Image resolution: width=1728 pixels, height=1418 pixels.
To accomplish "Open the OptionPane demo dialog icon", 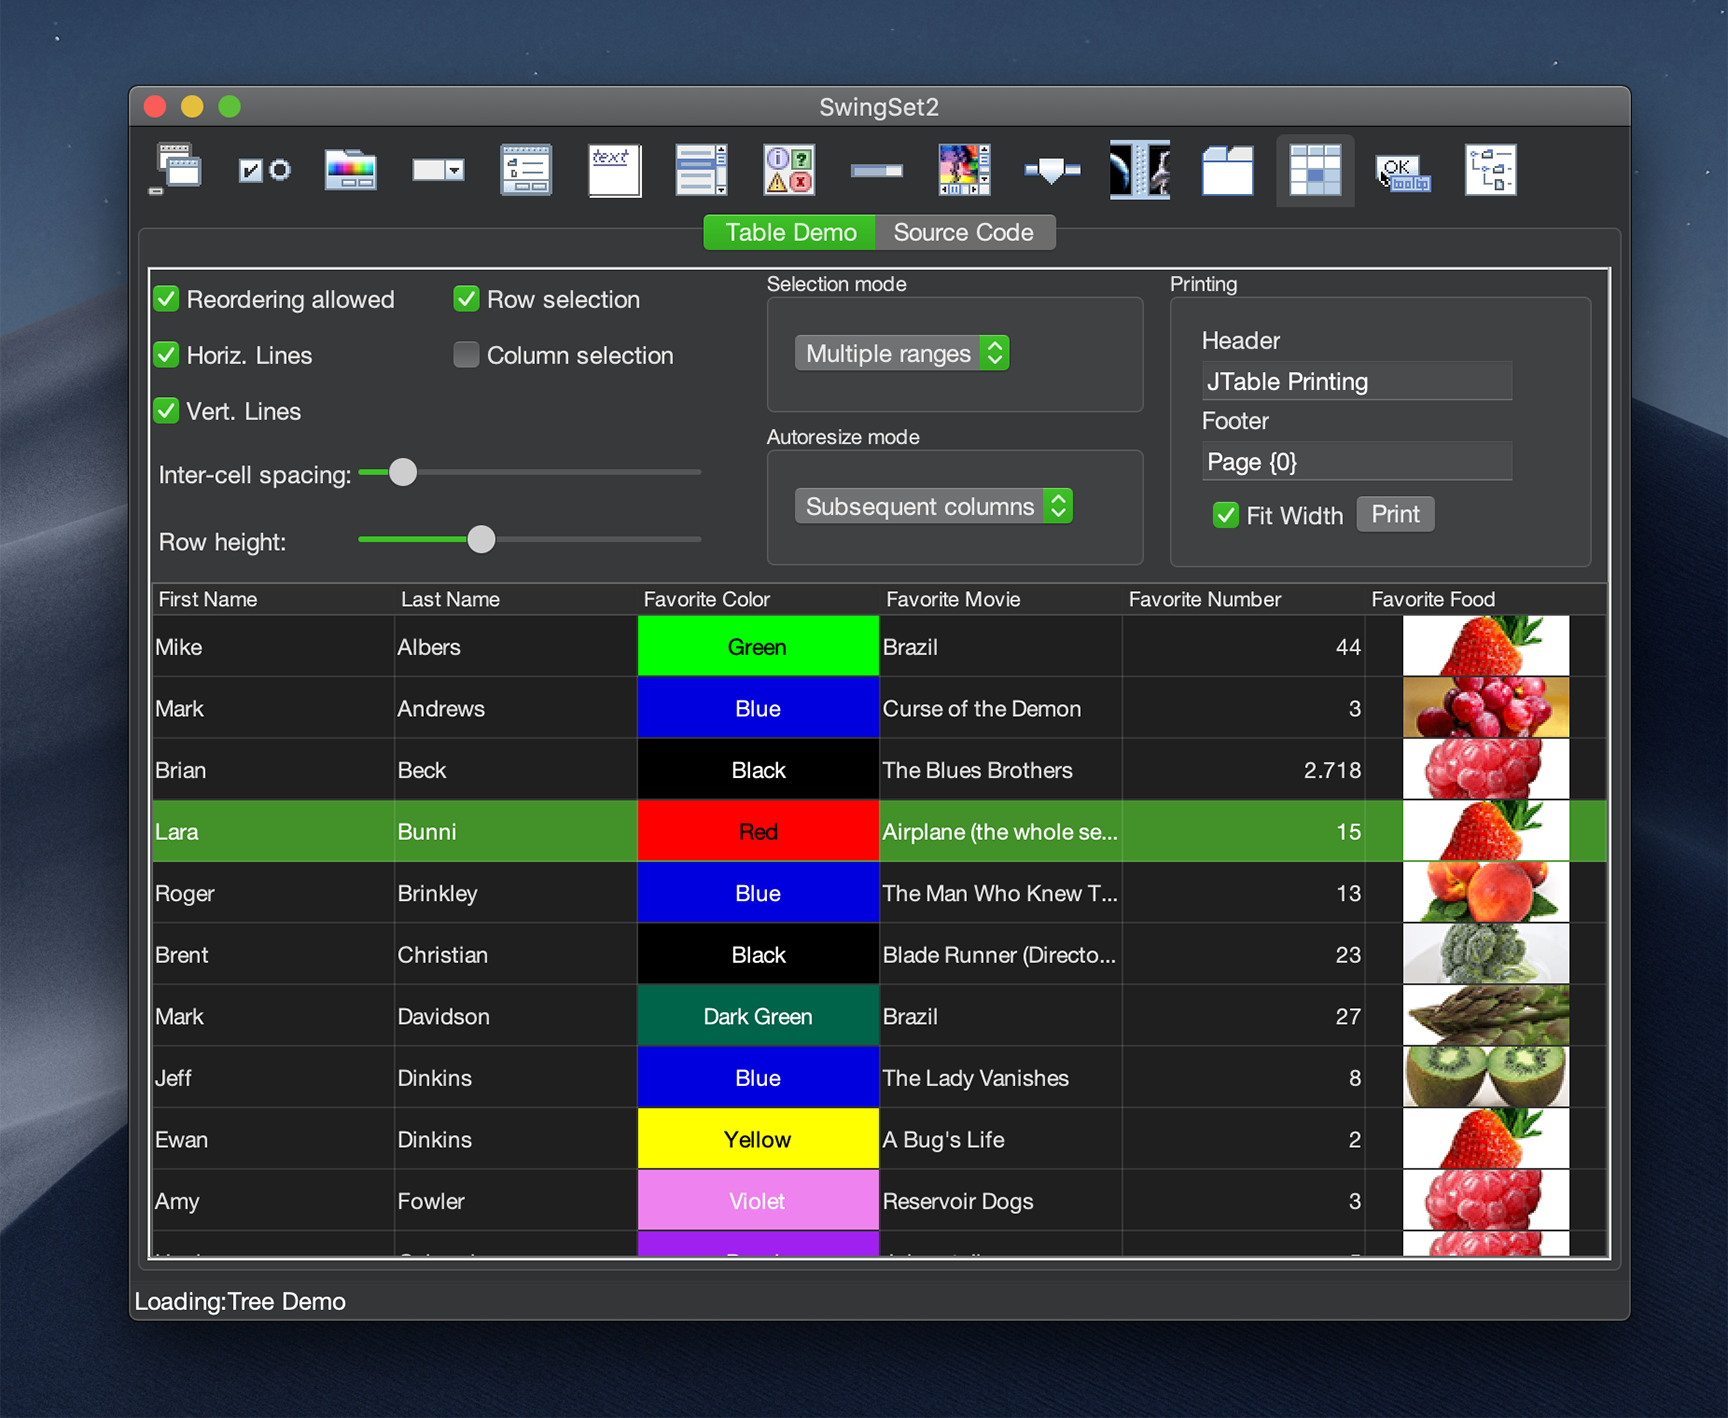I will click(789, 170).
